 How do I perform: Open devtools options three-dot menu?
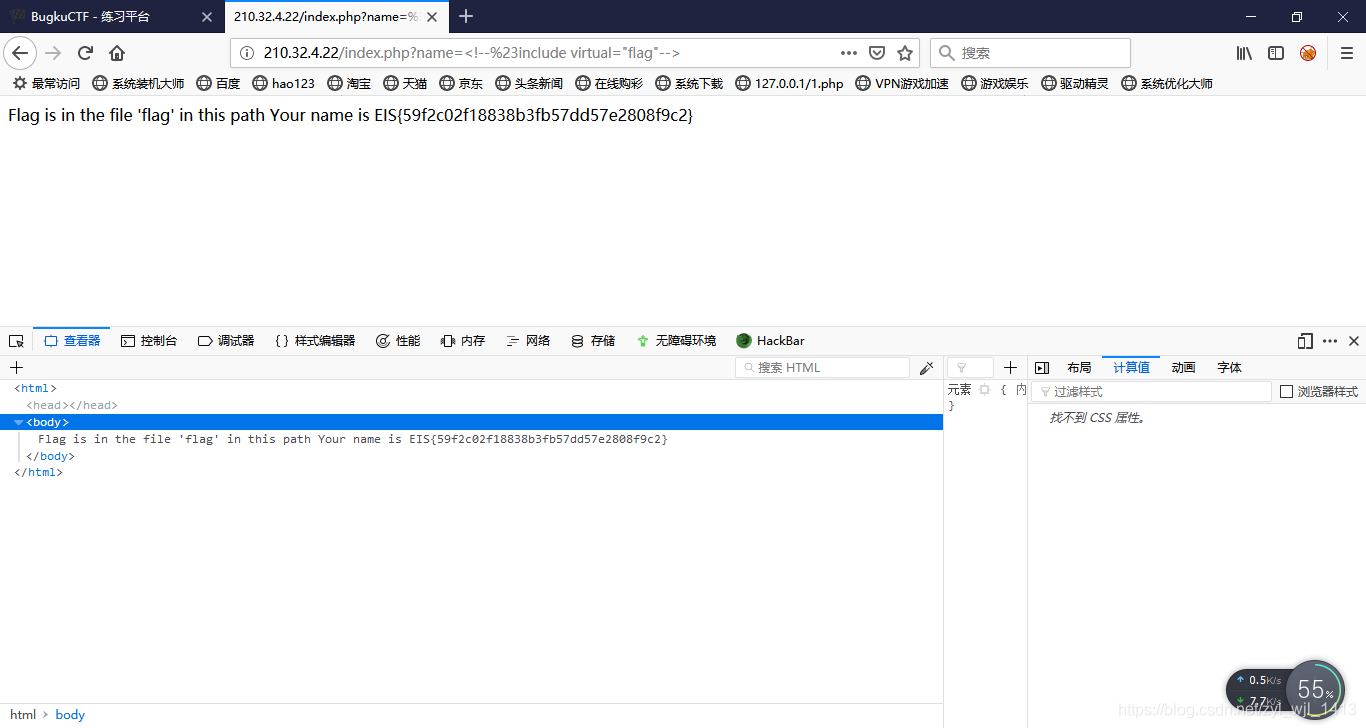point(1330,341)
